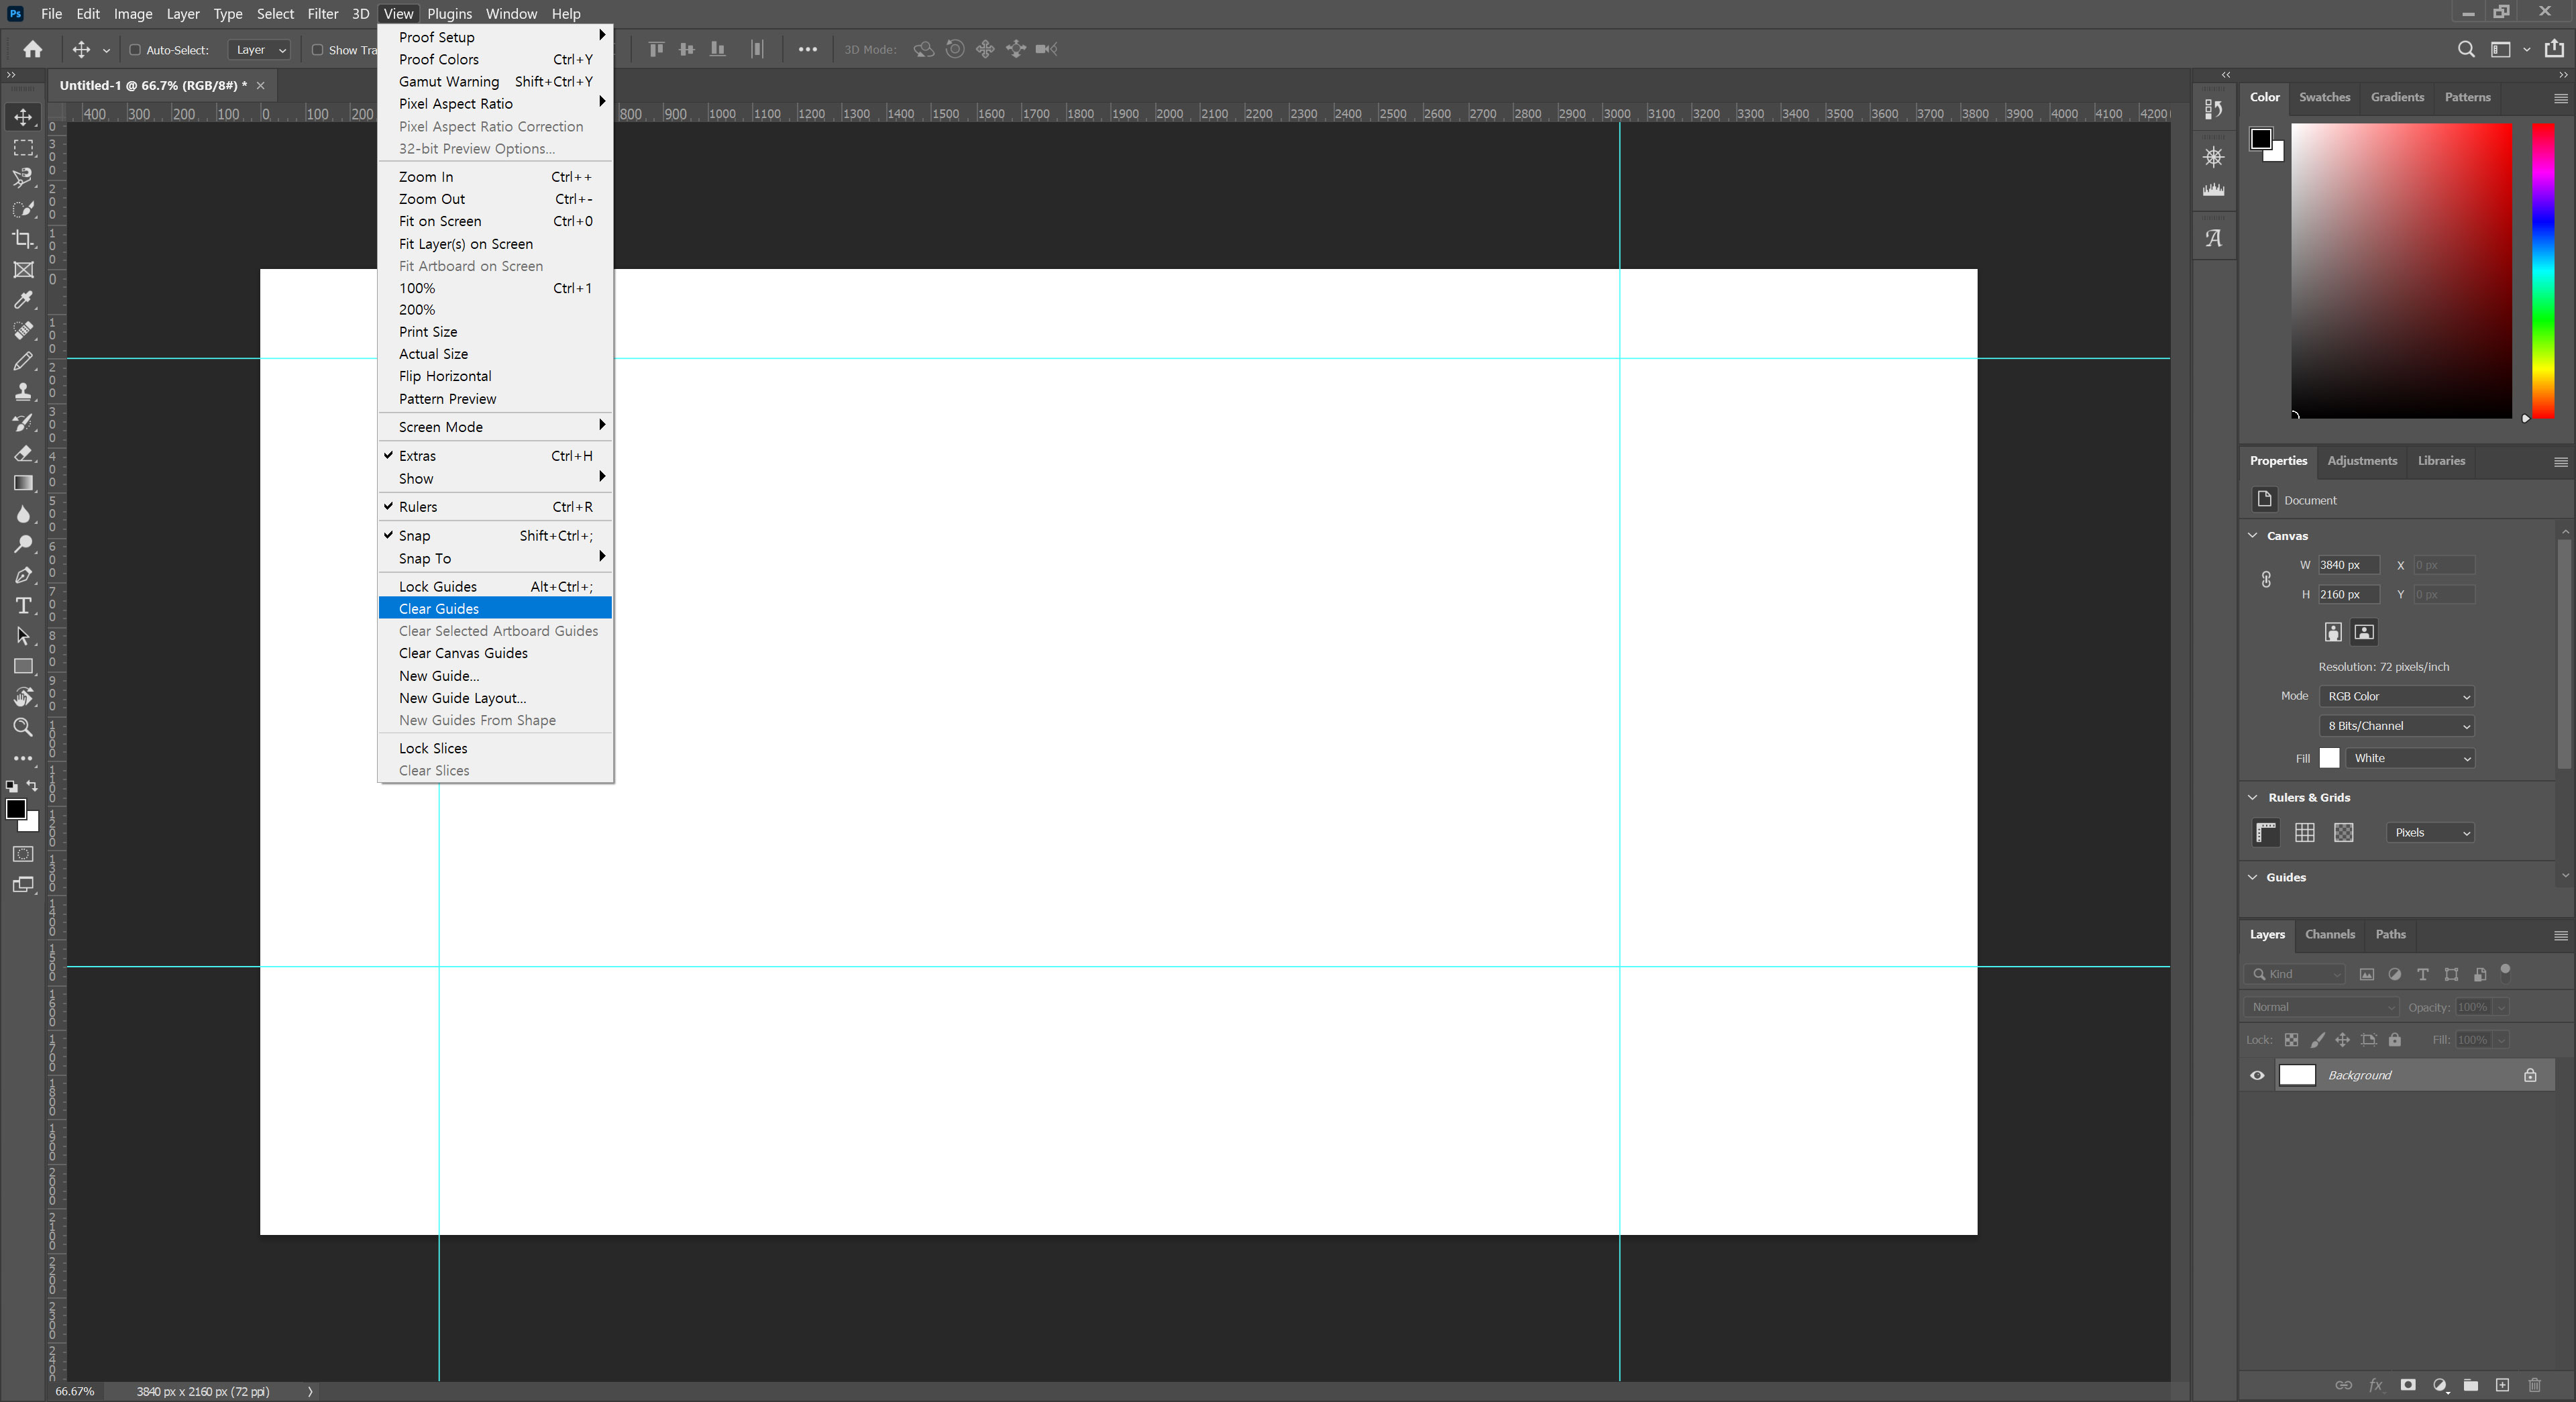Choose Clear Guides from View menu

coord(439,609)
